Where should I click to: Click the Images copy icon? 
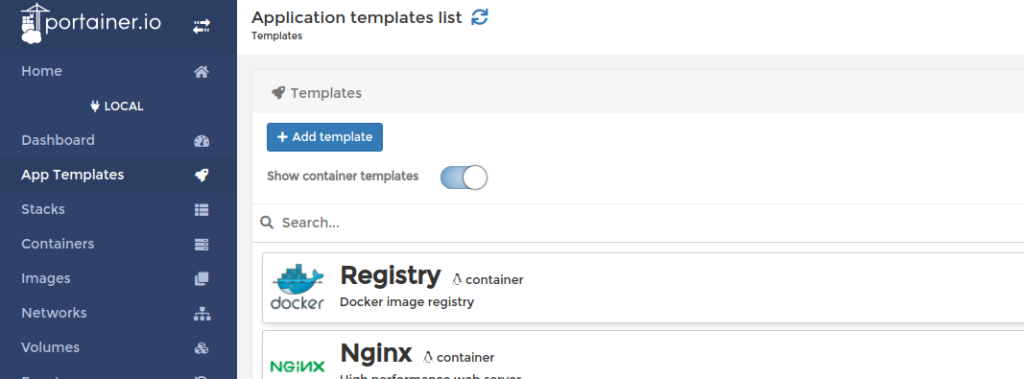(x=202, y=279)
